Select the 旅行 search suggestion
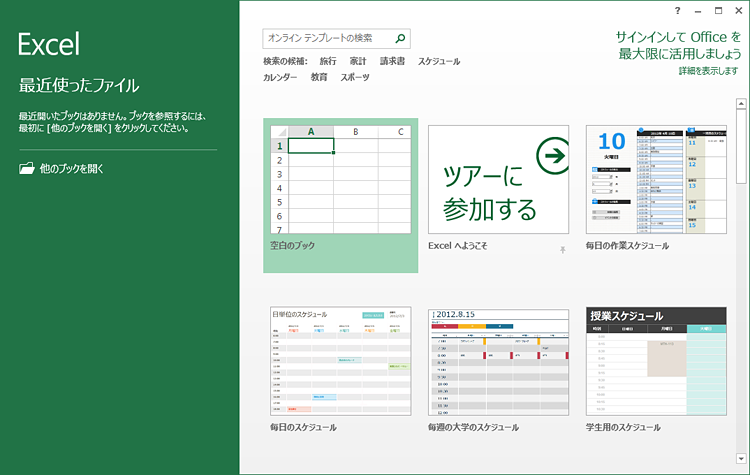Screen dimensions: 750x475 (328, 61)
